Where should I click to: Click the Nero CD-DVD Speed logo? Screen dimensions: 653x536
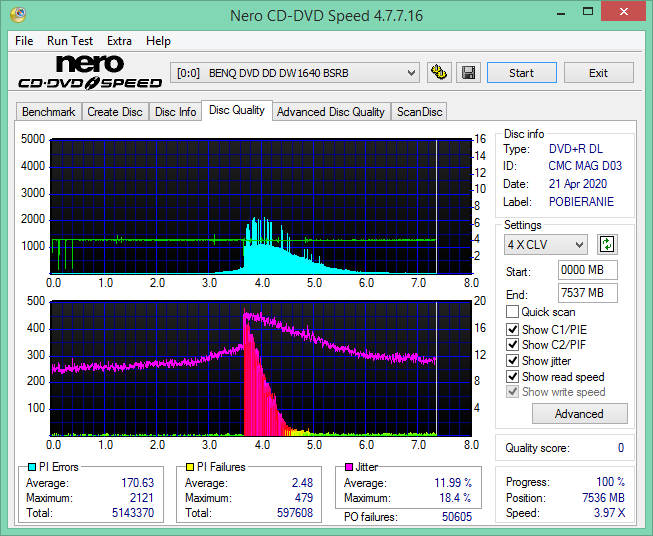coord(90,72)
